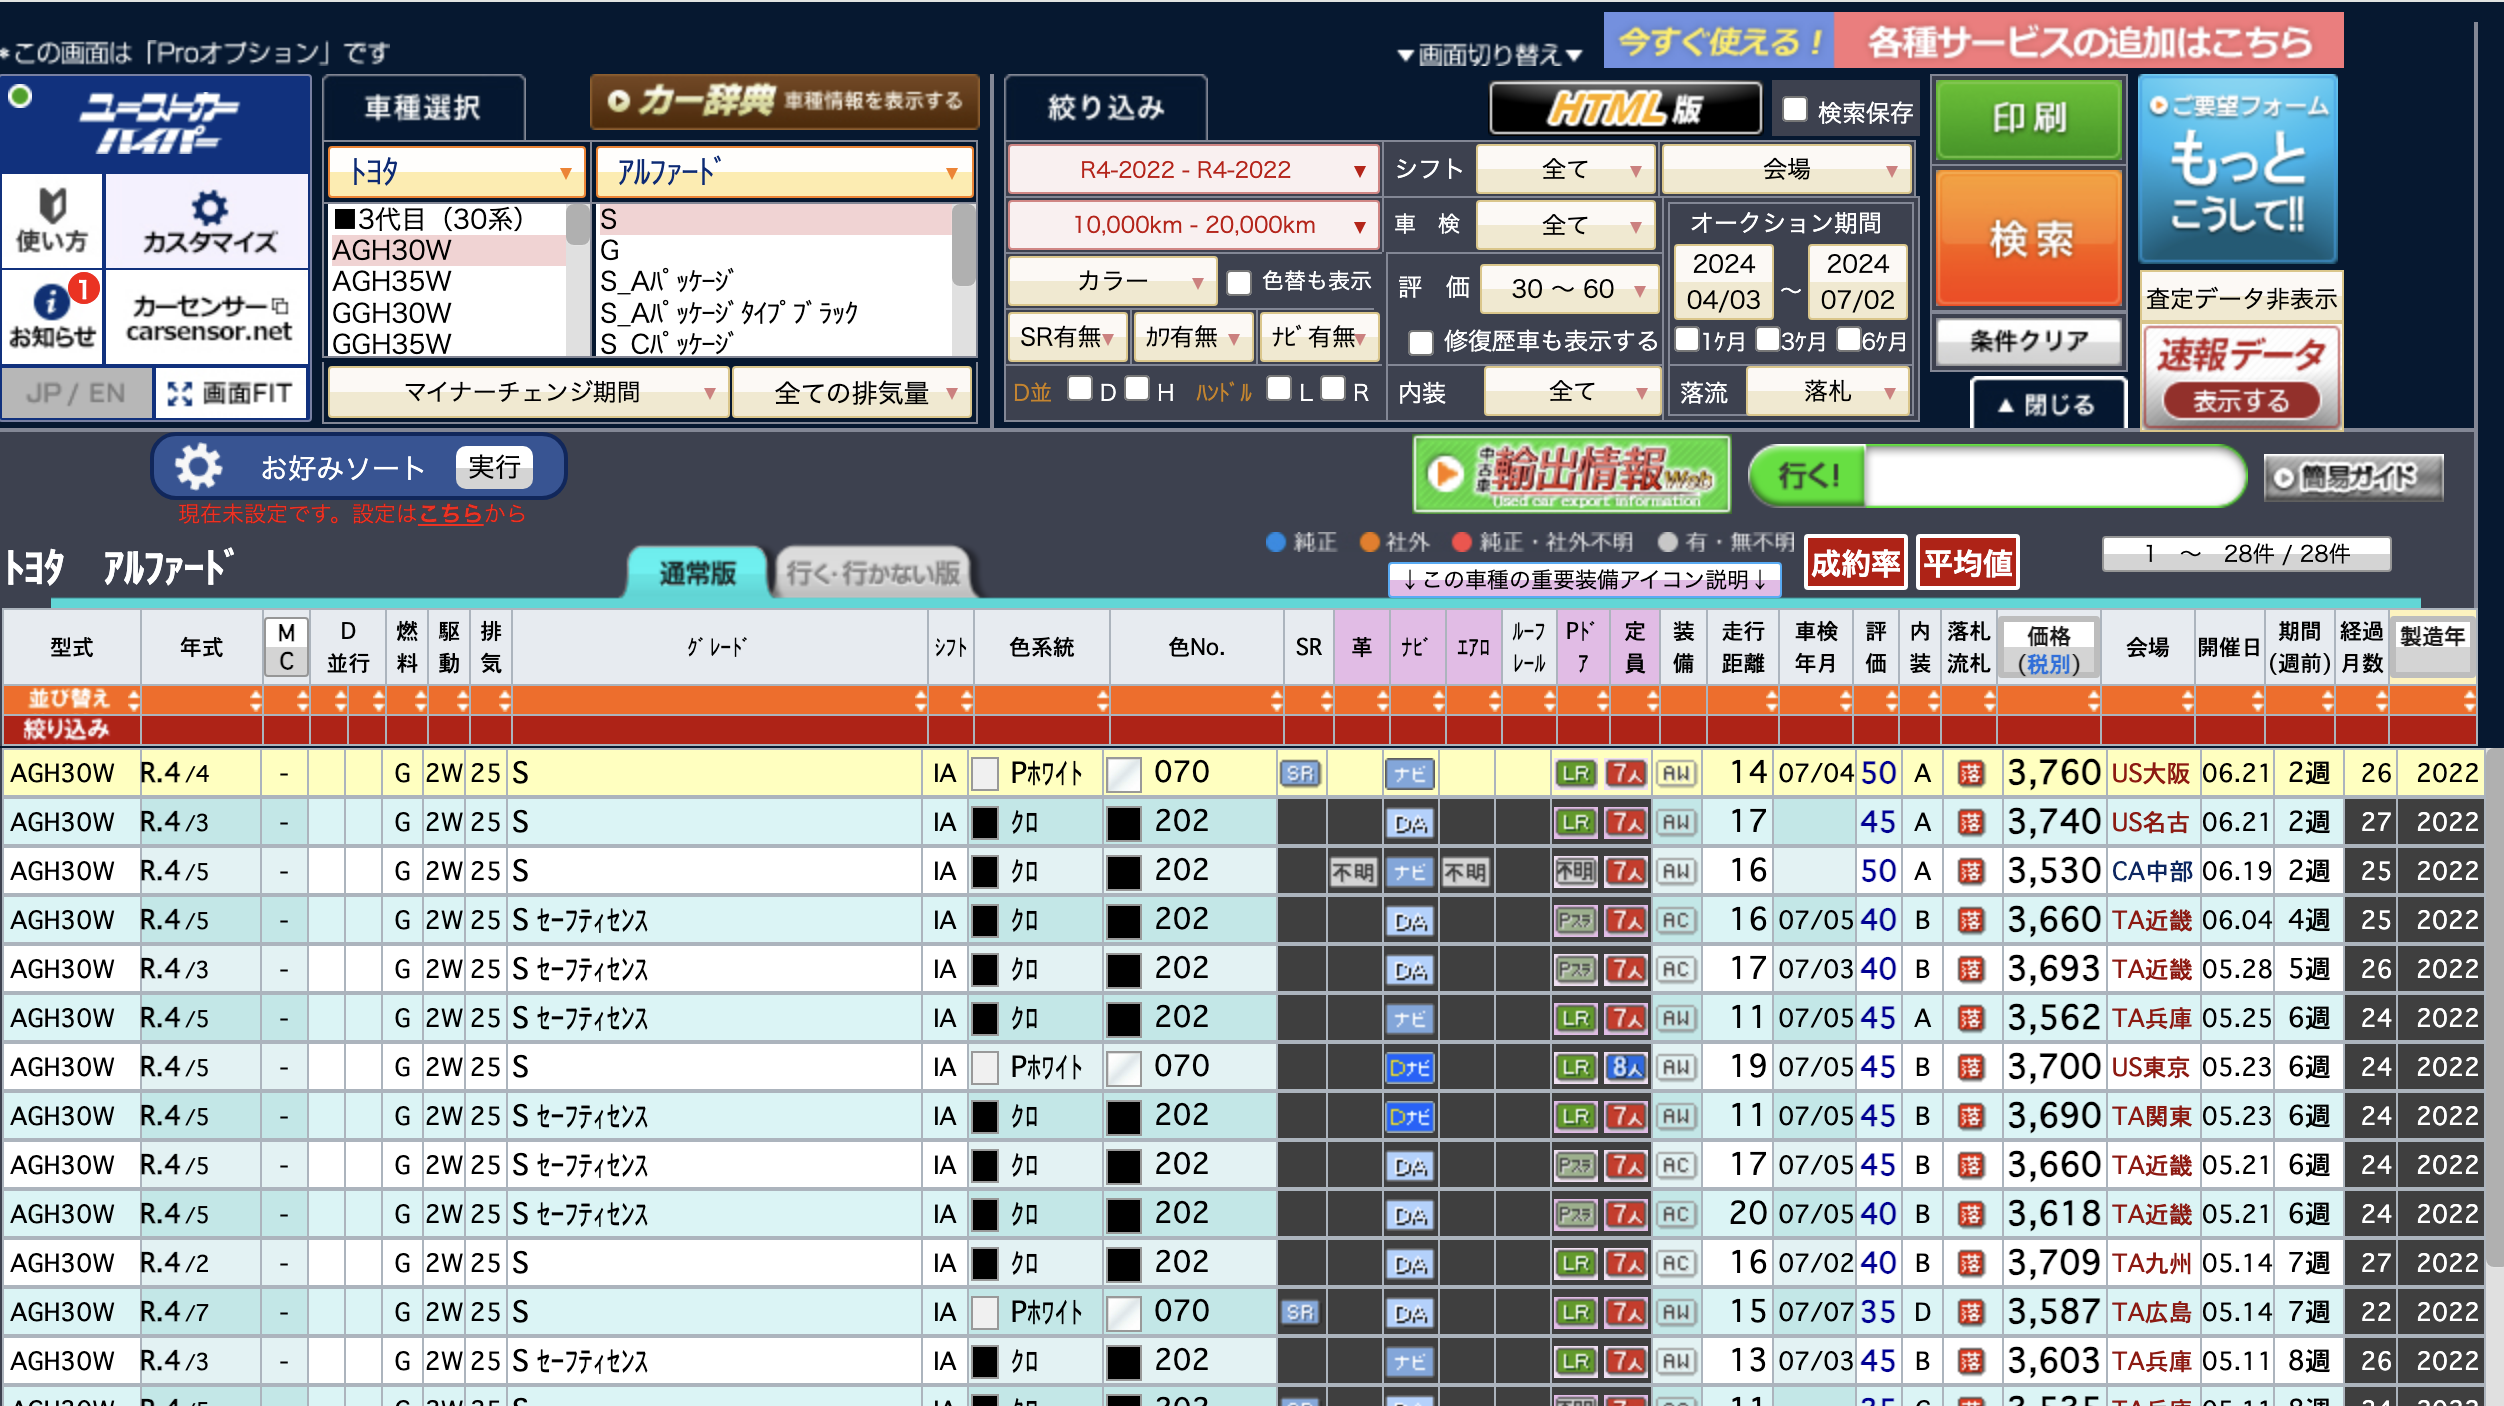This screenshot has height=1406, width=2504.
Task: Click the 8人 seat badge in the 3,700 row
Action: coord(1626,1067)
